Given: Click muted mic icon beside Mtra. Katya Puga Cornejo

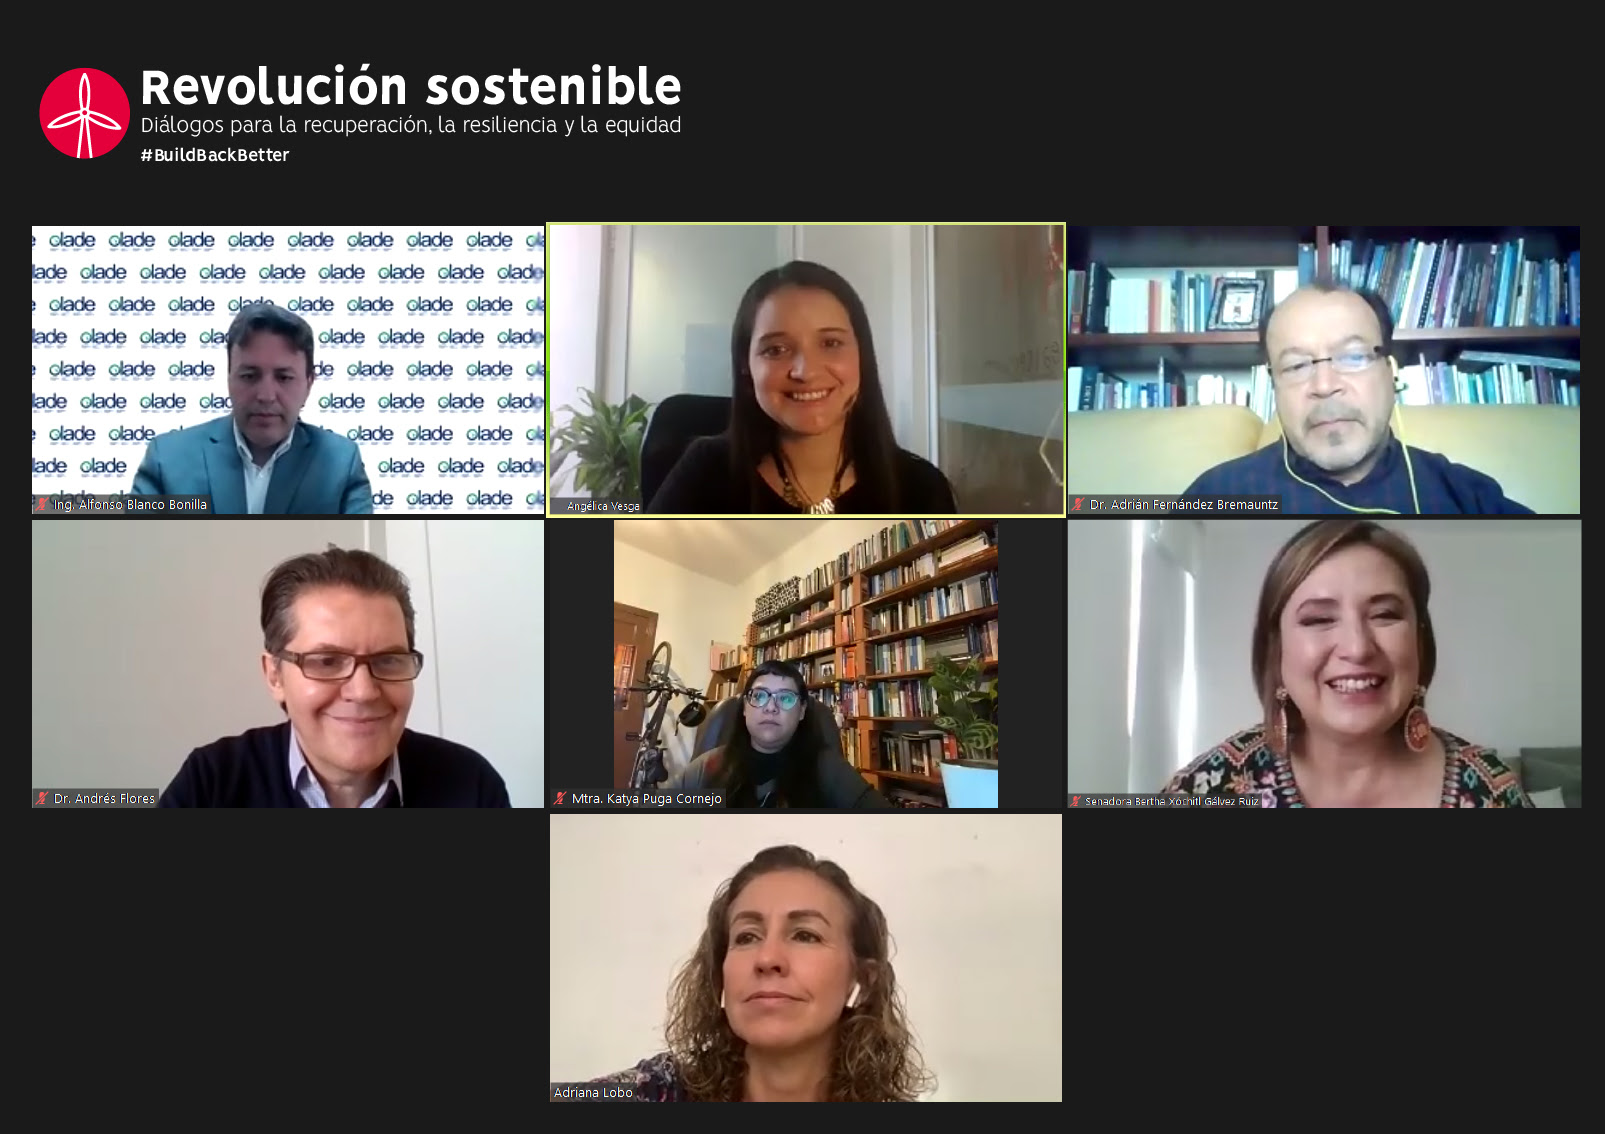Looking at the screenshot, I should (560, 798).
